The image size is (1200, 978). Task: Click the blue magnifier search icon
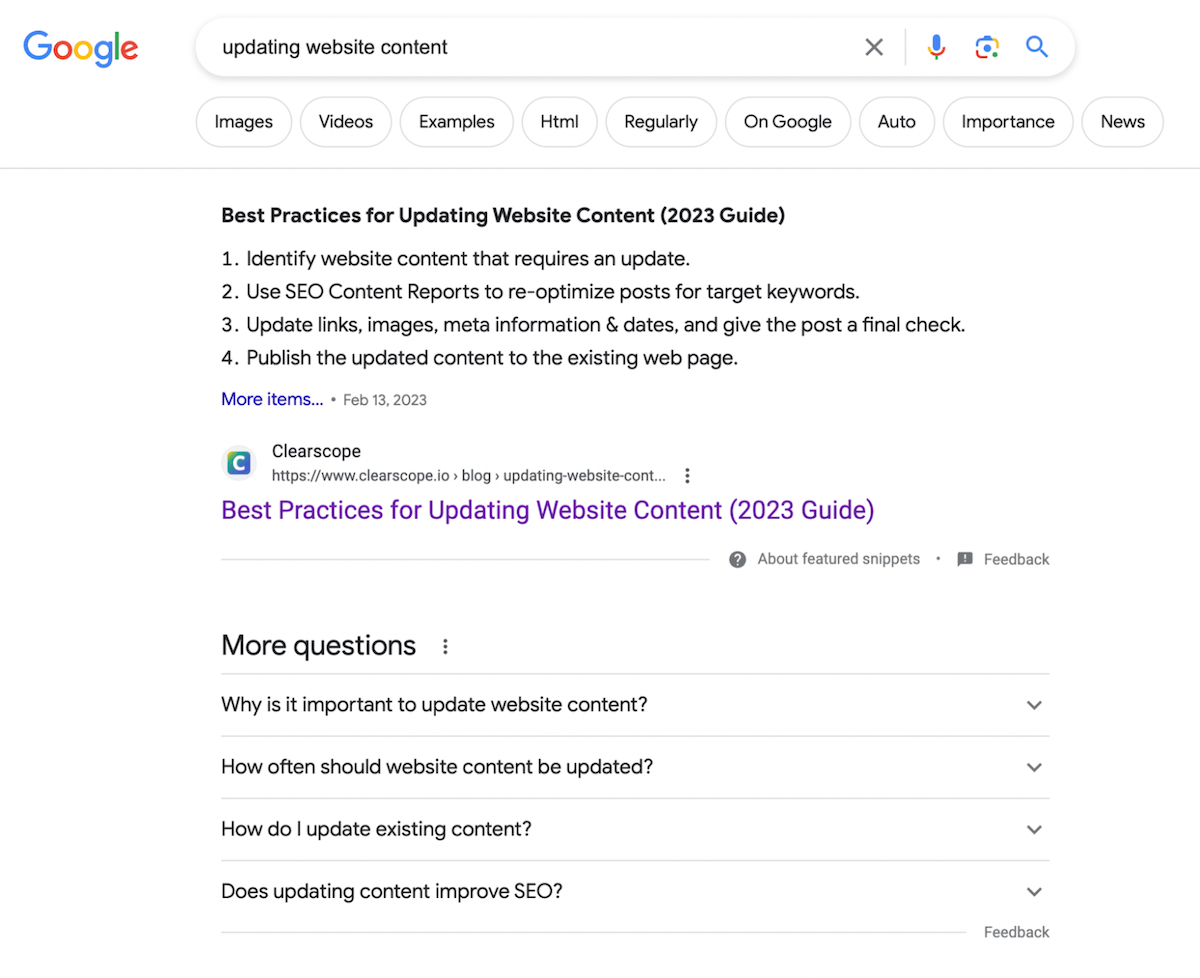point(1037,47)
